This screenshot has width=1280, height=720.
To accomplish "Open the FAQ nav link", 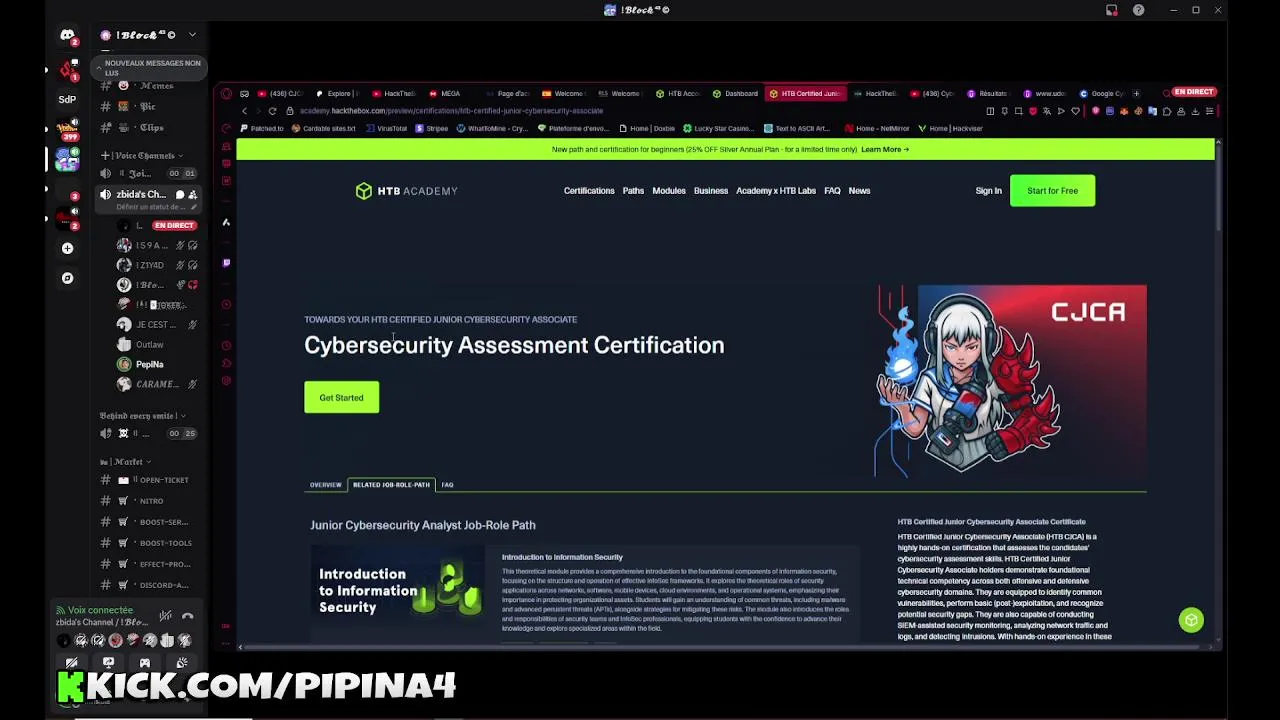I will click(x=832, y=191).
